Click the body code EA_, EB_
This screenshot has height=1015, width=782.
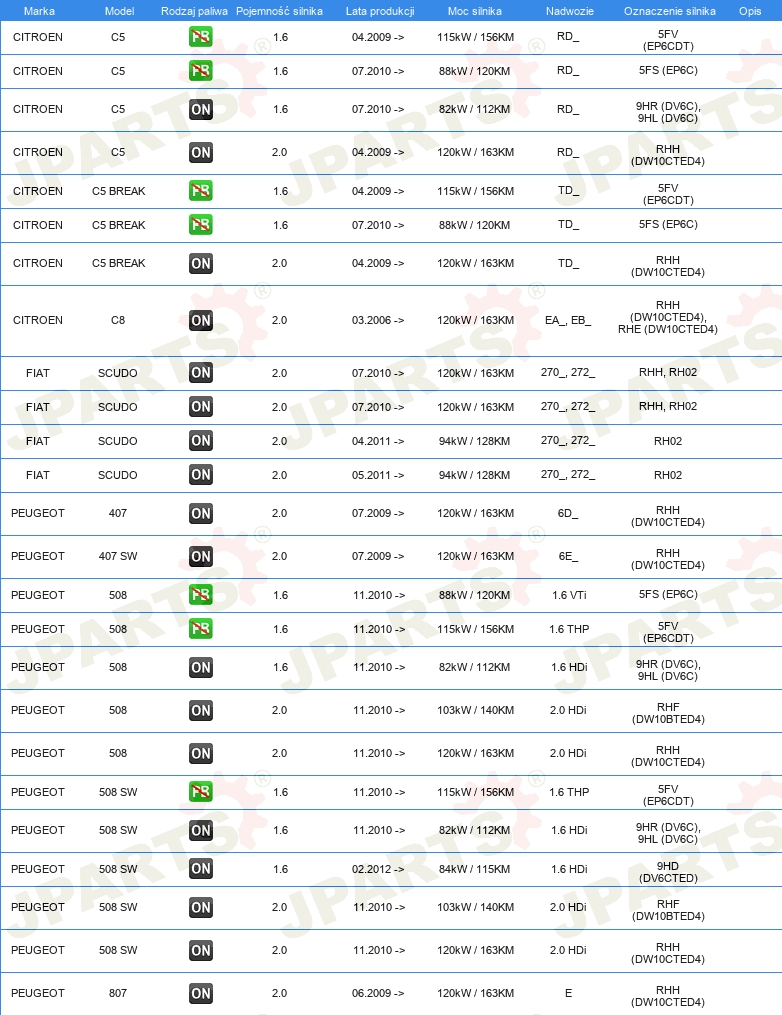pyautogui.click(x=568, y=320)
